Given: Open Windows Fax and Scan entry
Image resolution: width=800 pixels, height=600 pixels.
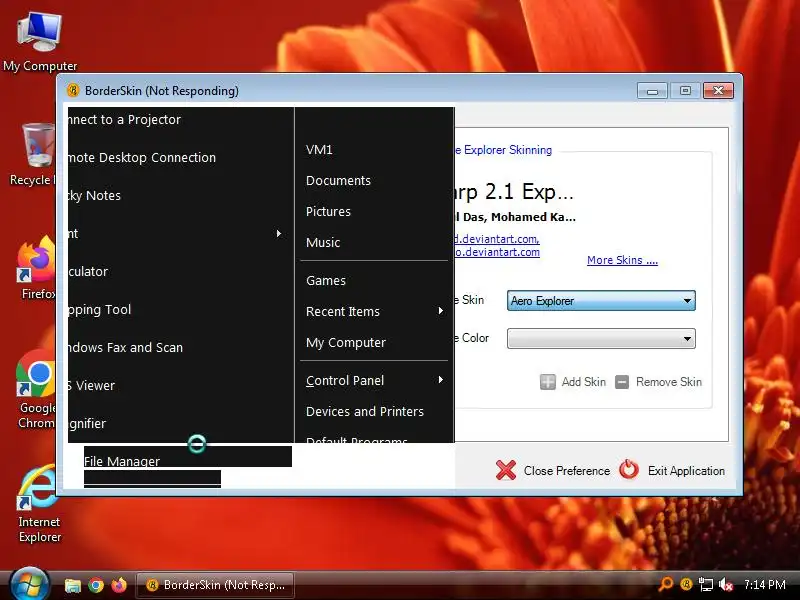Looking at the screenshot, I should pos(181,347).
